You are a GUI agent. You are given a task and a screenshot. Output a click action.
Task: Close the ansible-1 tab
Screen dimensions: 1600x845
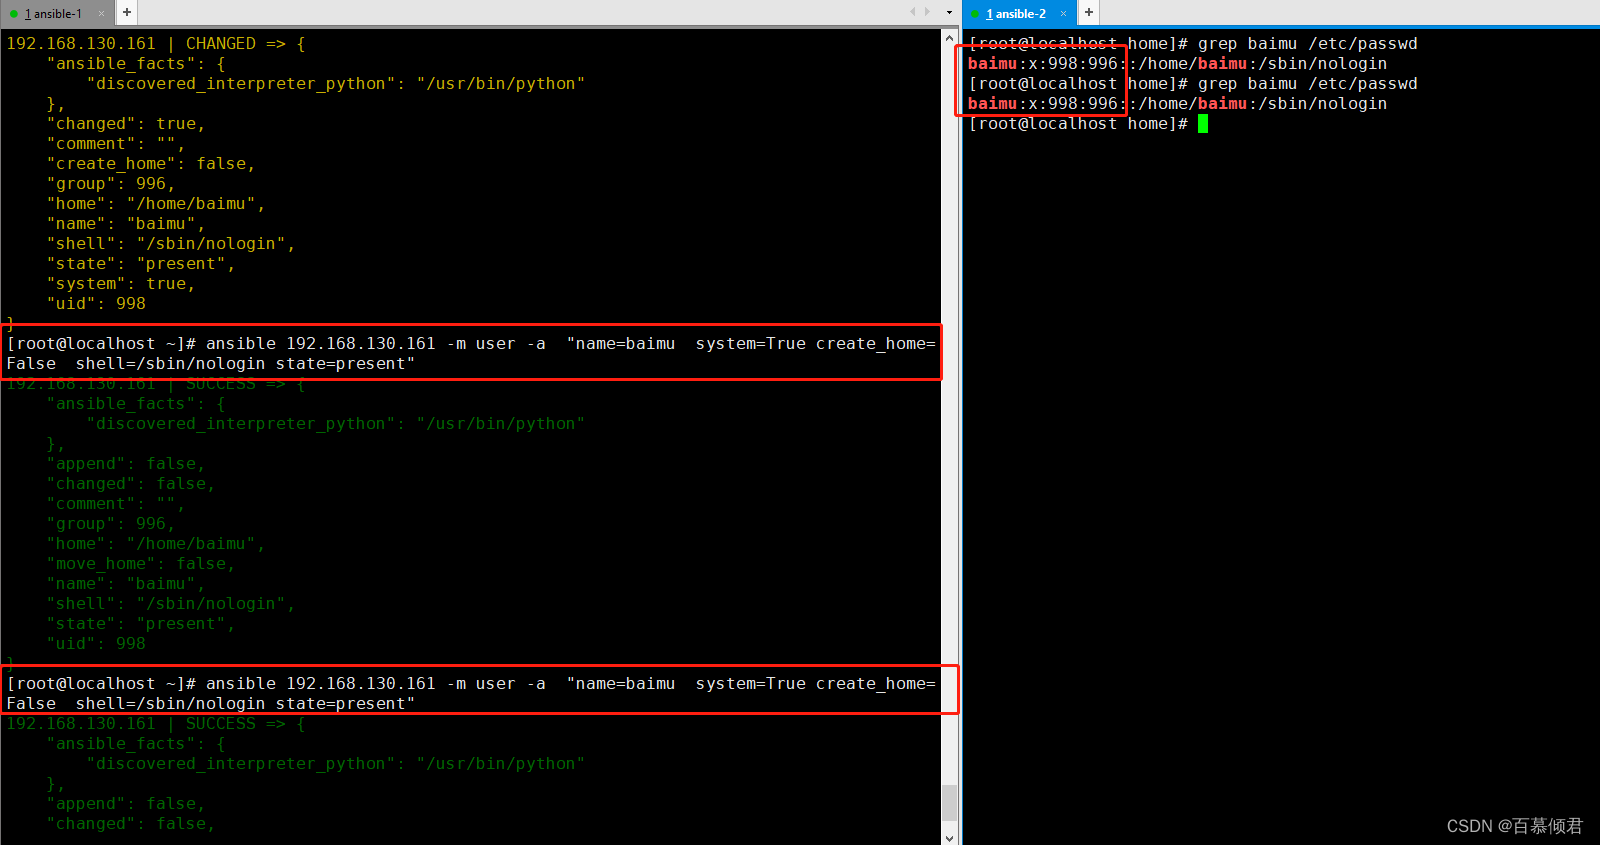click(x=101, y=14)
